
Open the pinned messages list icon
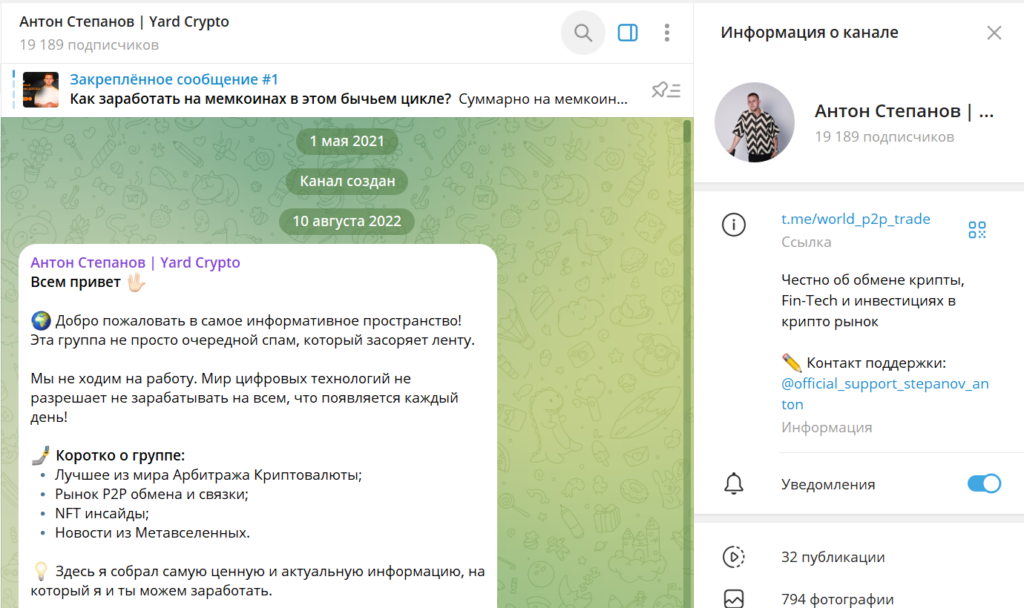point(665,90)
